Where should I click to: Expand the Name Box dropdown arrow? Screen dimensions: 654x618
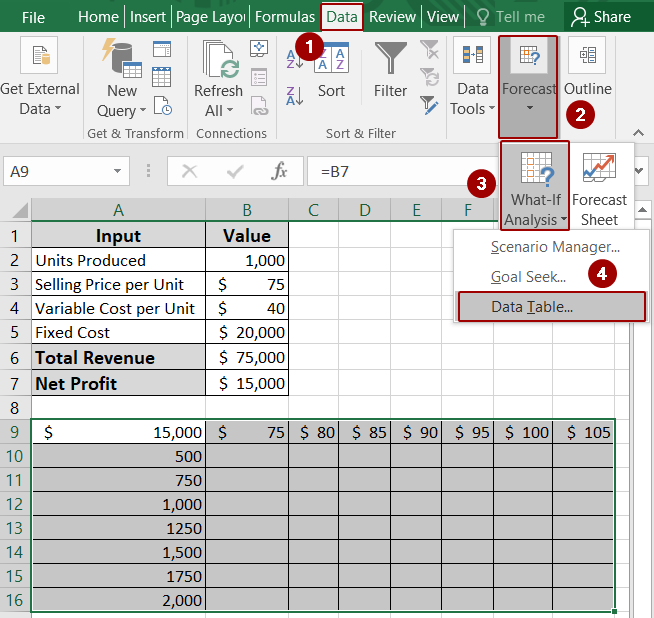[118, 171]
